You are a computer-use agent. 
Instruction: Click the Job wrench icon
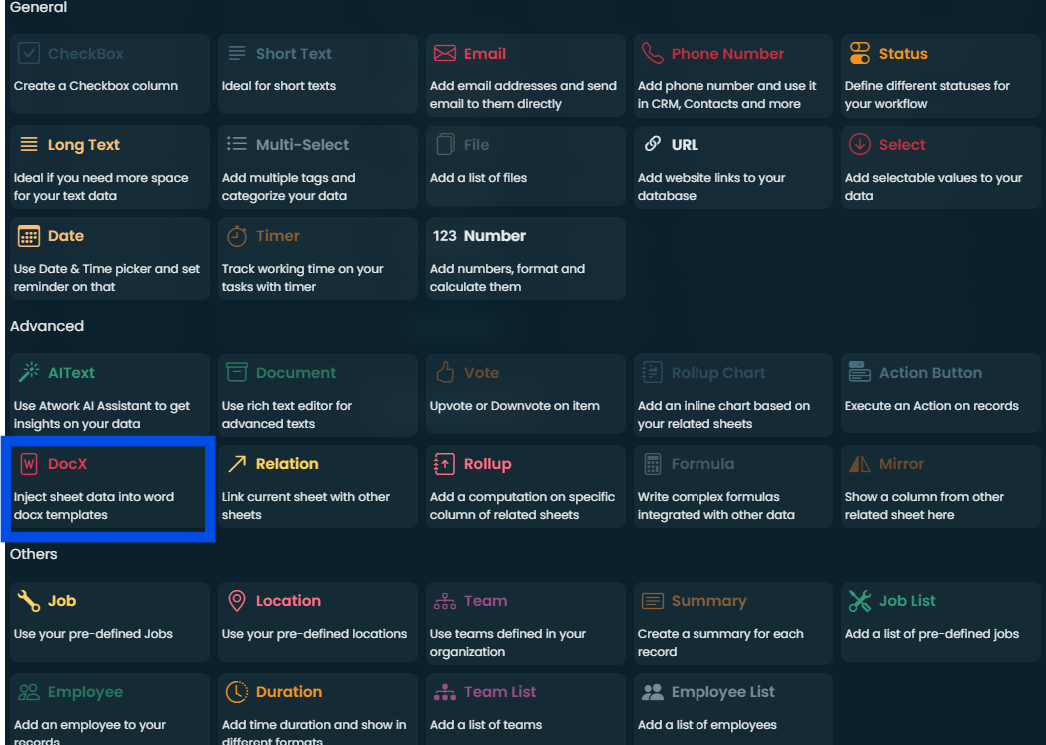pos(29,601)
